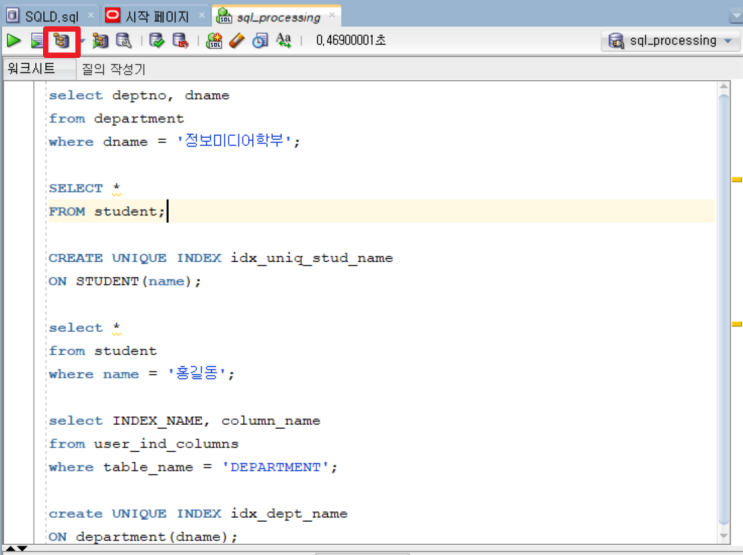
Task: Click the editor vertical scrollbar thumb
Action: coord(724,308)
